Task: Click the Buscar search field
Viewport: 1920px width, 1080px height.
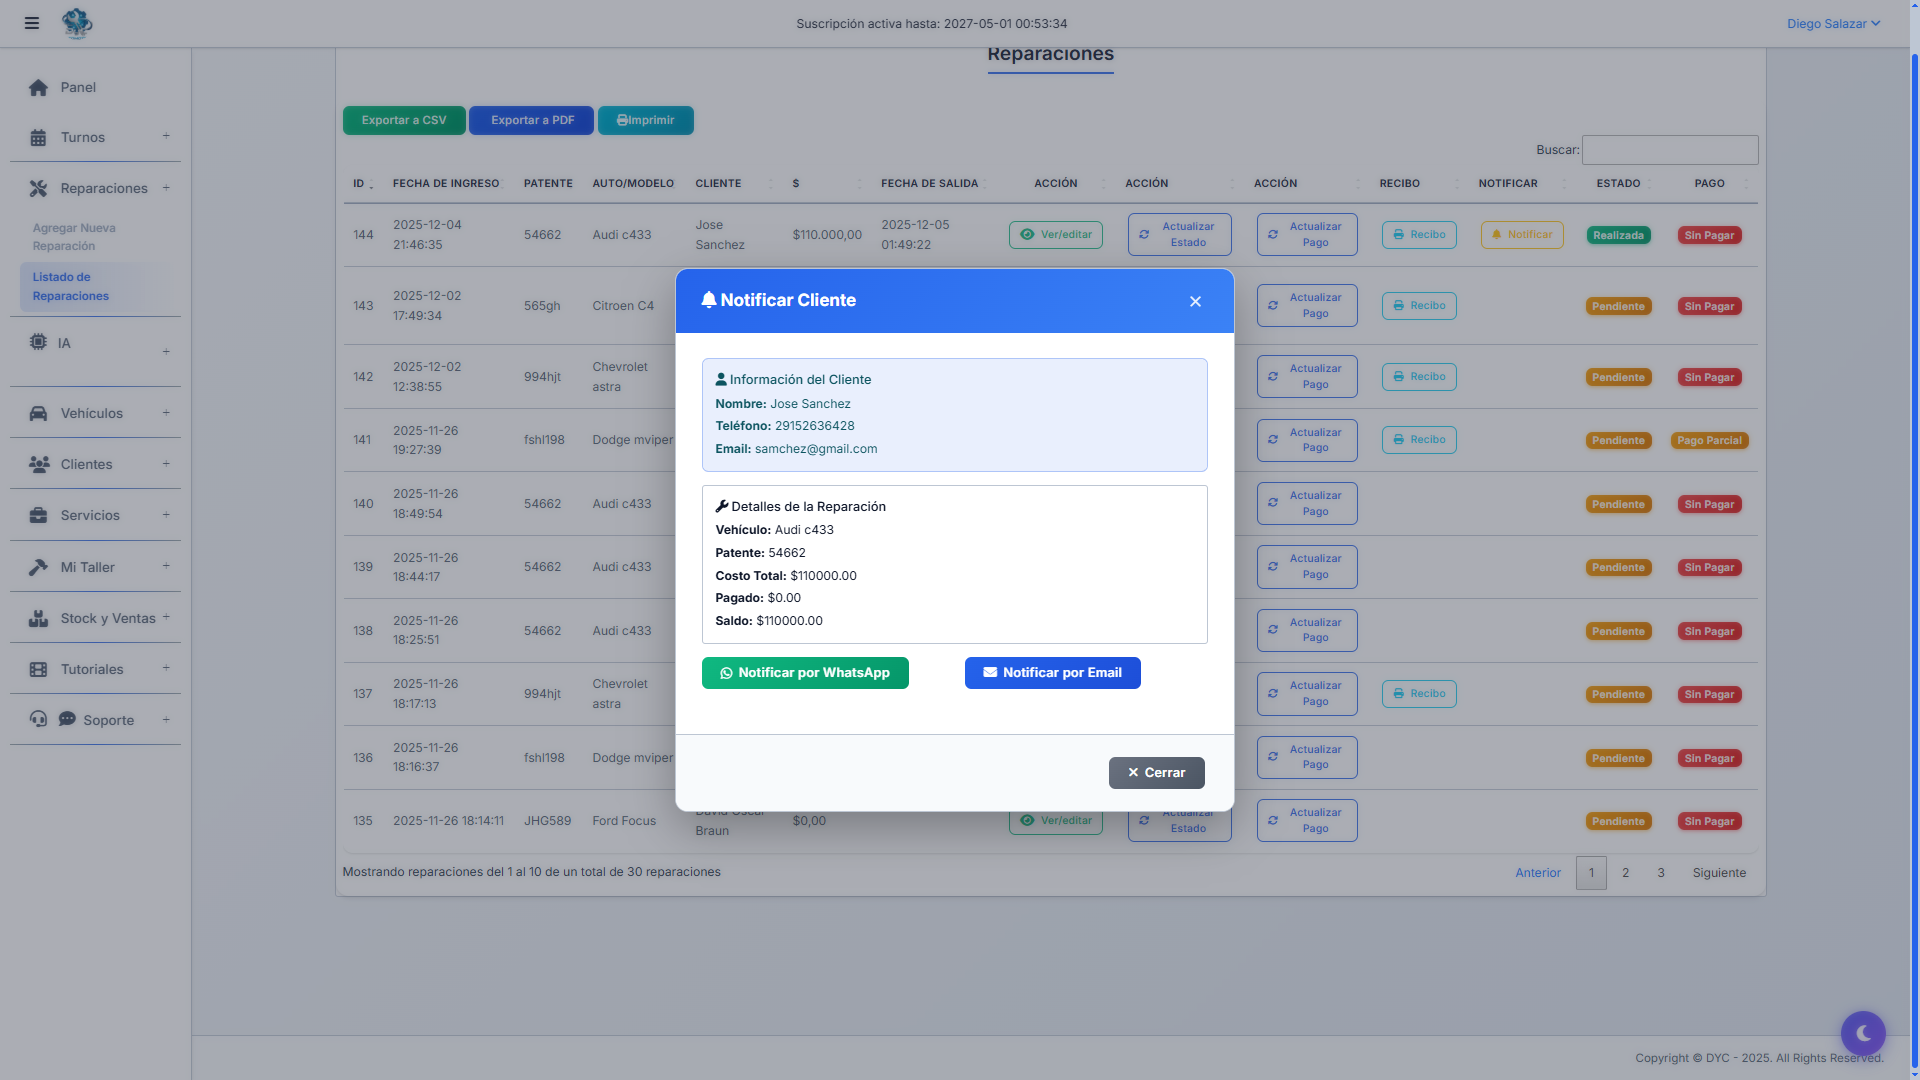Action: 1669,150
